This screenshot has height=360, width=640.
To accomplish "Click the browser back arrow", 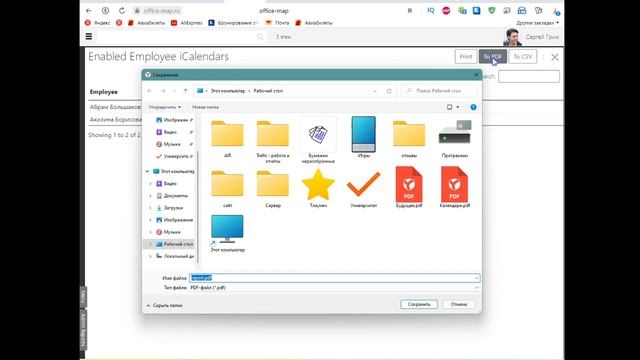I will (x=89, y=11).
